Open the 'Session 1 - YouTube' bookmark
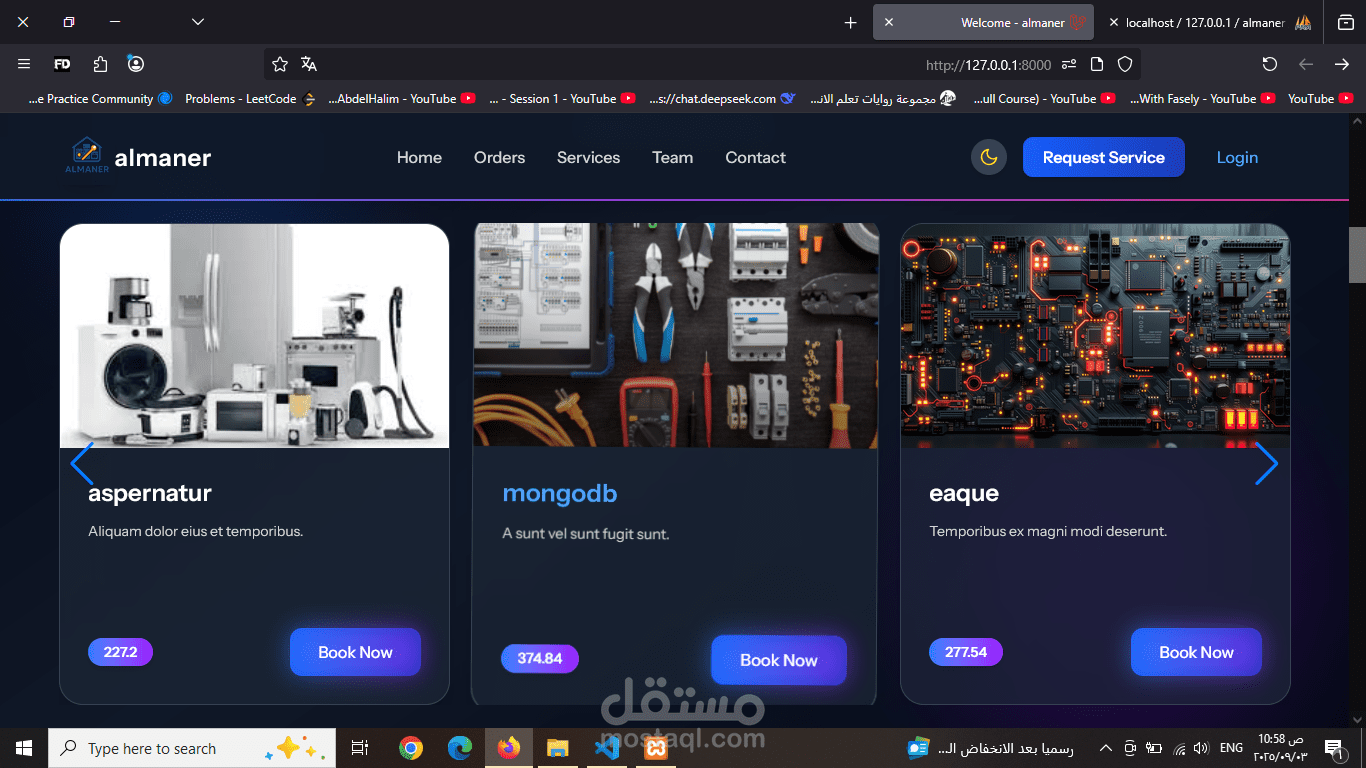Screen dimensions: 1366x768 (x=563, y=99)
